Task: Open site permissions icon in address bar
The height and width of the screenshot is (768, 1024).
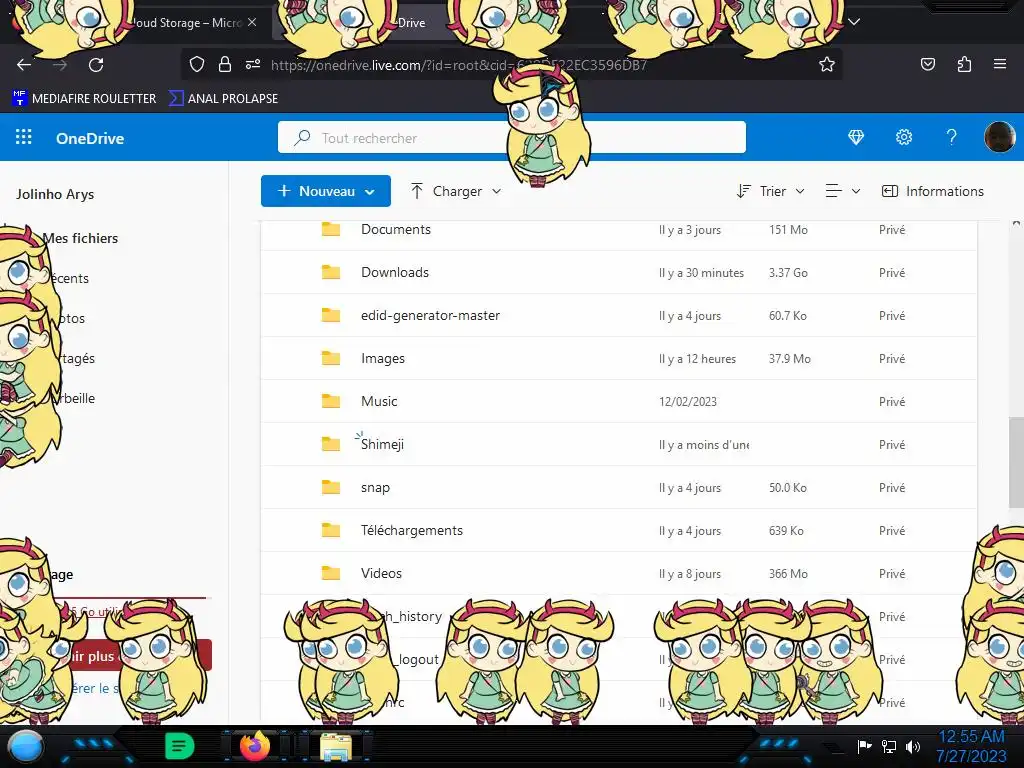Action: (x=253, y=64)
